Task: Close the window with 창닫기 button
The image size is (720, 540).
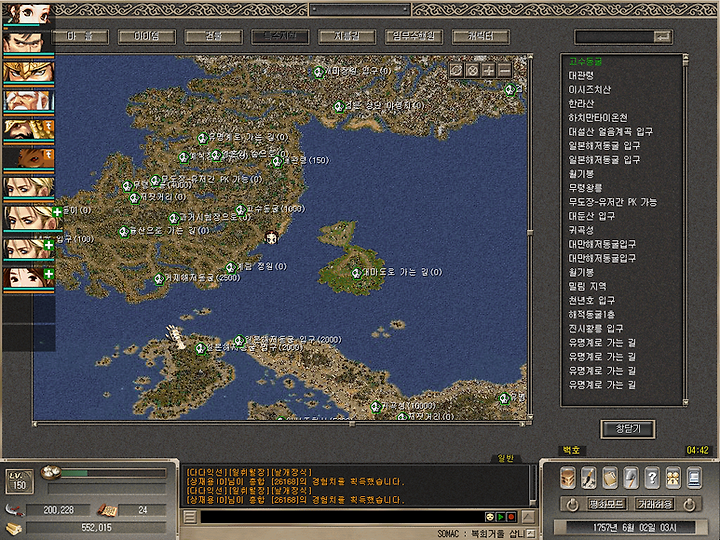Action: 628,429
